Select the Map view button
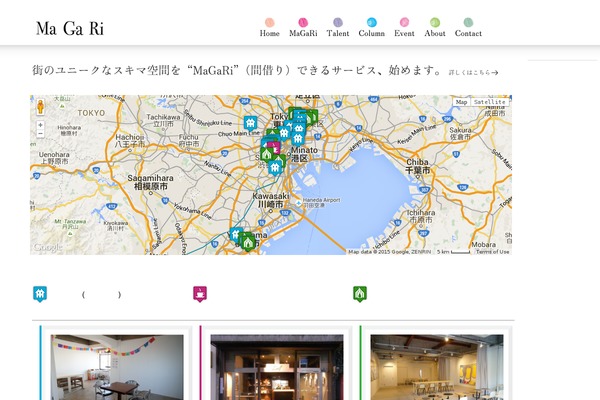600x400 pixels. (x=461, y=102)
